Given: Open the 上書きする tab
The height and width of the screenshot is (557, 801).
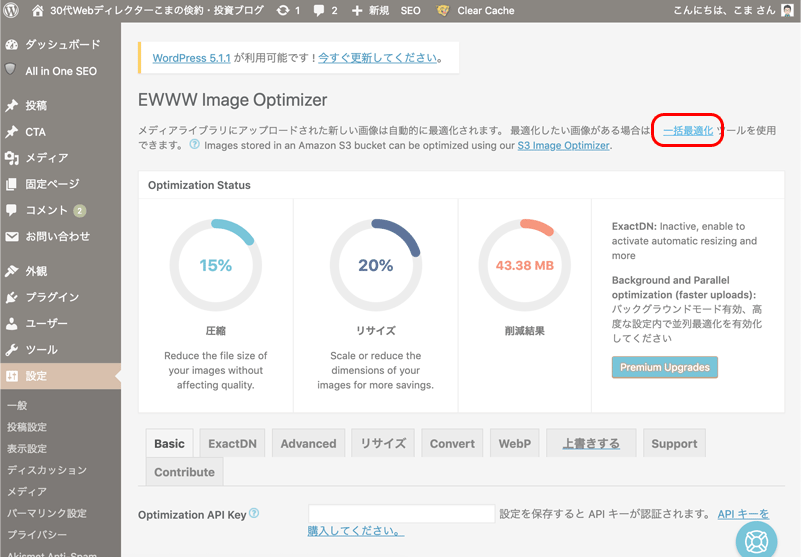Looking at the screenshot, I should pos(591,443).
